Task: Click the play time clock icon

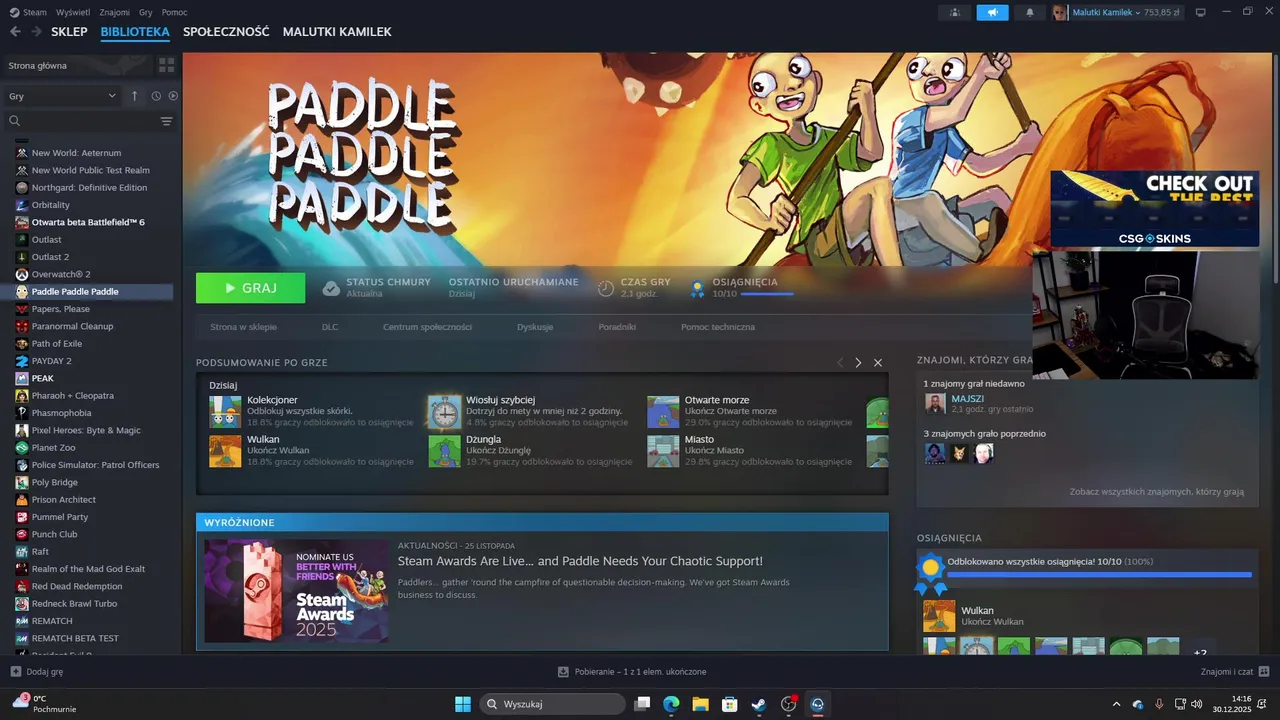Action: pyautogui.click(x=606, y=288)
